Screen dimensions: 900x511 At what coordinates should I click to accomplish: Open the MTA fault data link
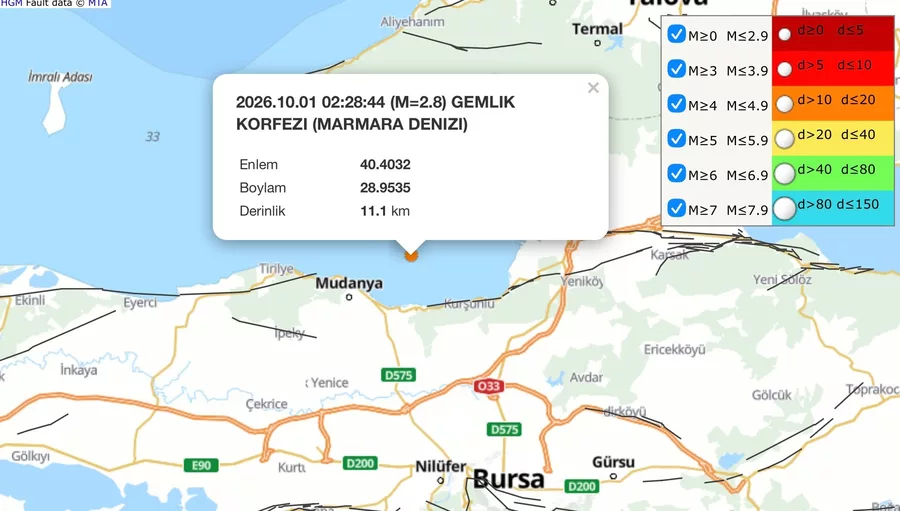pyautogui.click(x=98, y=3)
